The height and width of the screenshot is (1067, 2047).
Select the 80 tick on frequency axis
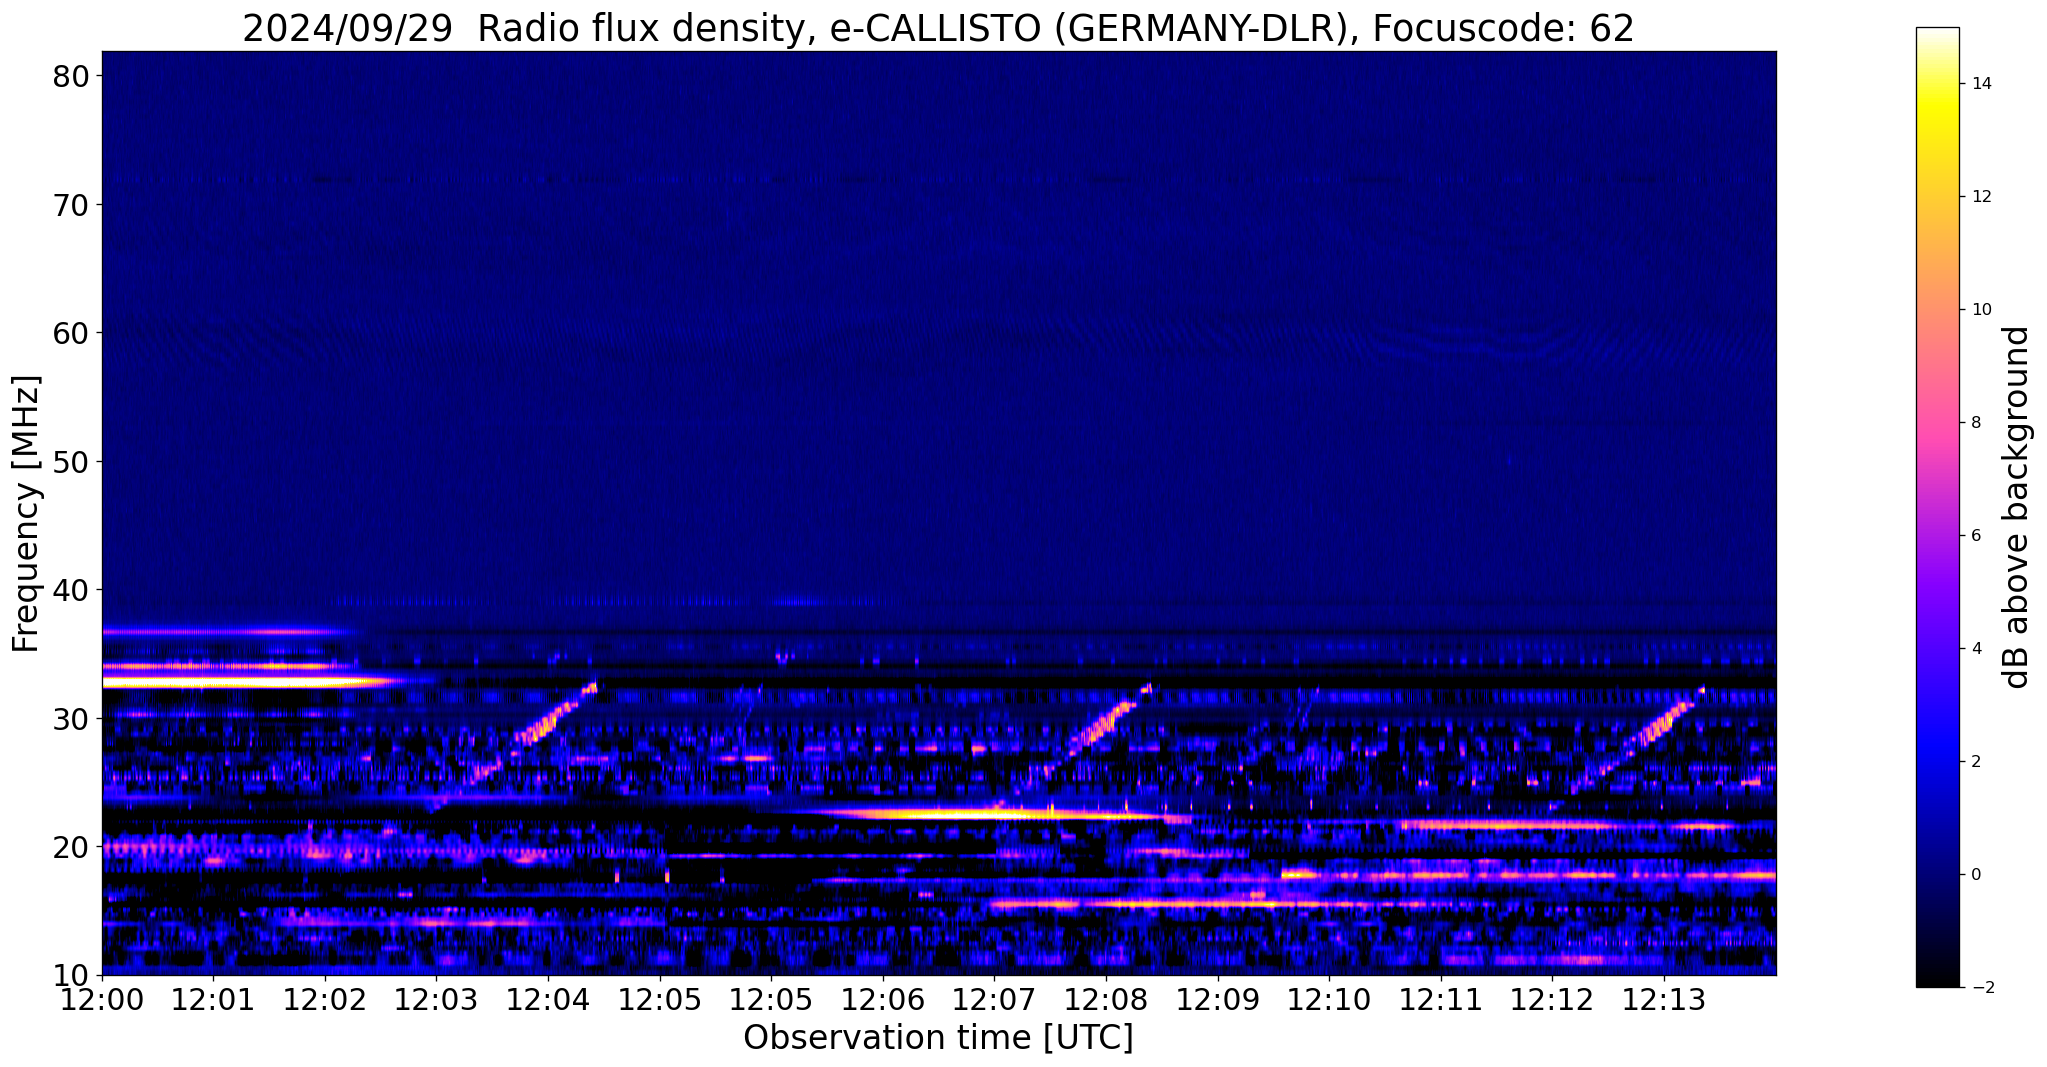tap(70, 77)
